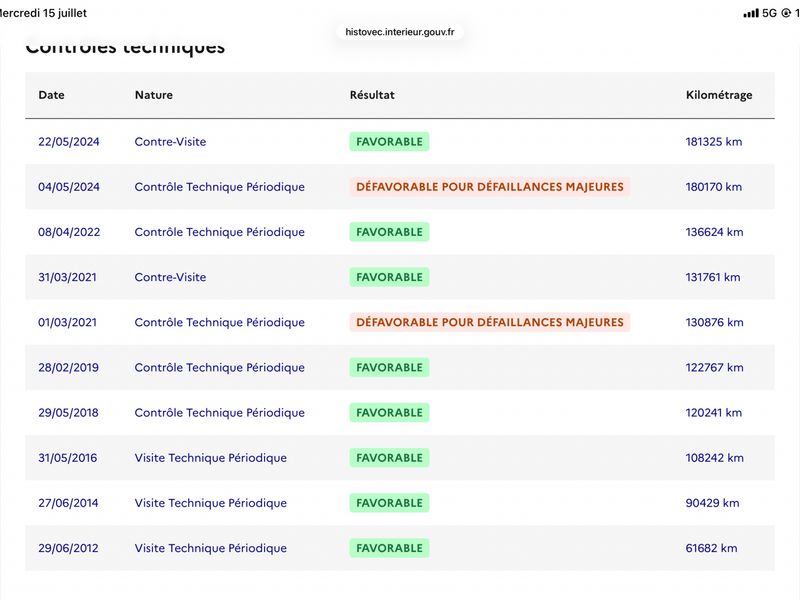
Task: Click the Résultat column header
Action: click(372, 95)
